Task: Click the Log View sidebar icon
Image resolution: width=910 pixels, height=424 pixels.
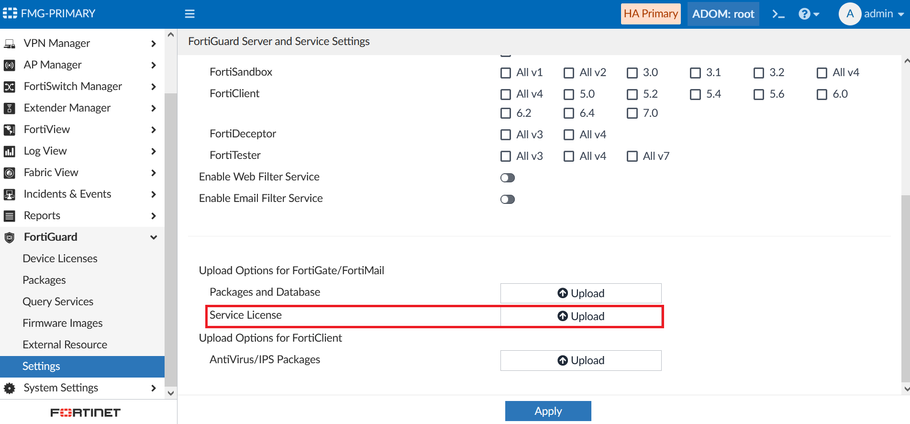Action: coord(10,151)
